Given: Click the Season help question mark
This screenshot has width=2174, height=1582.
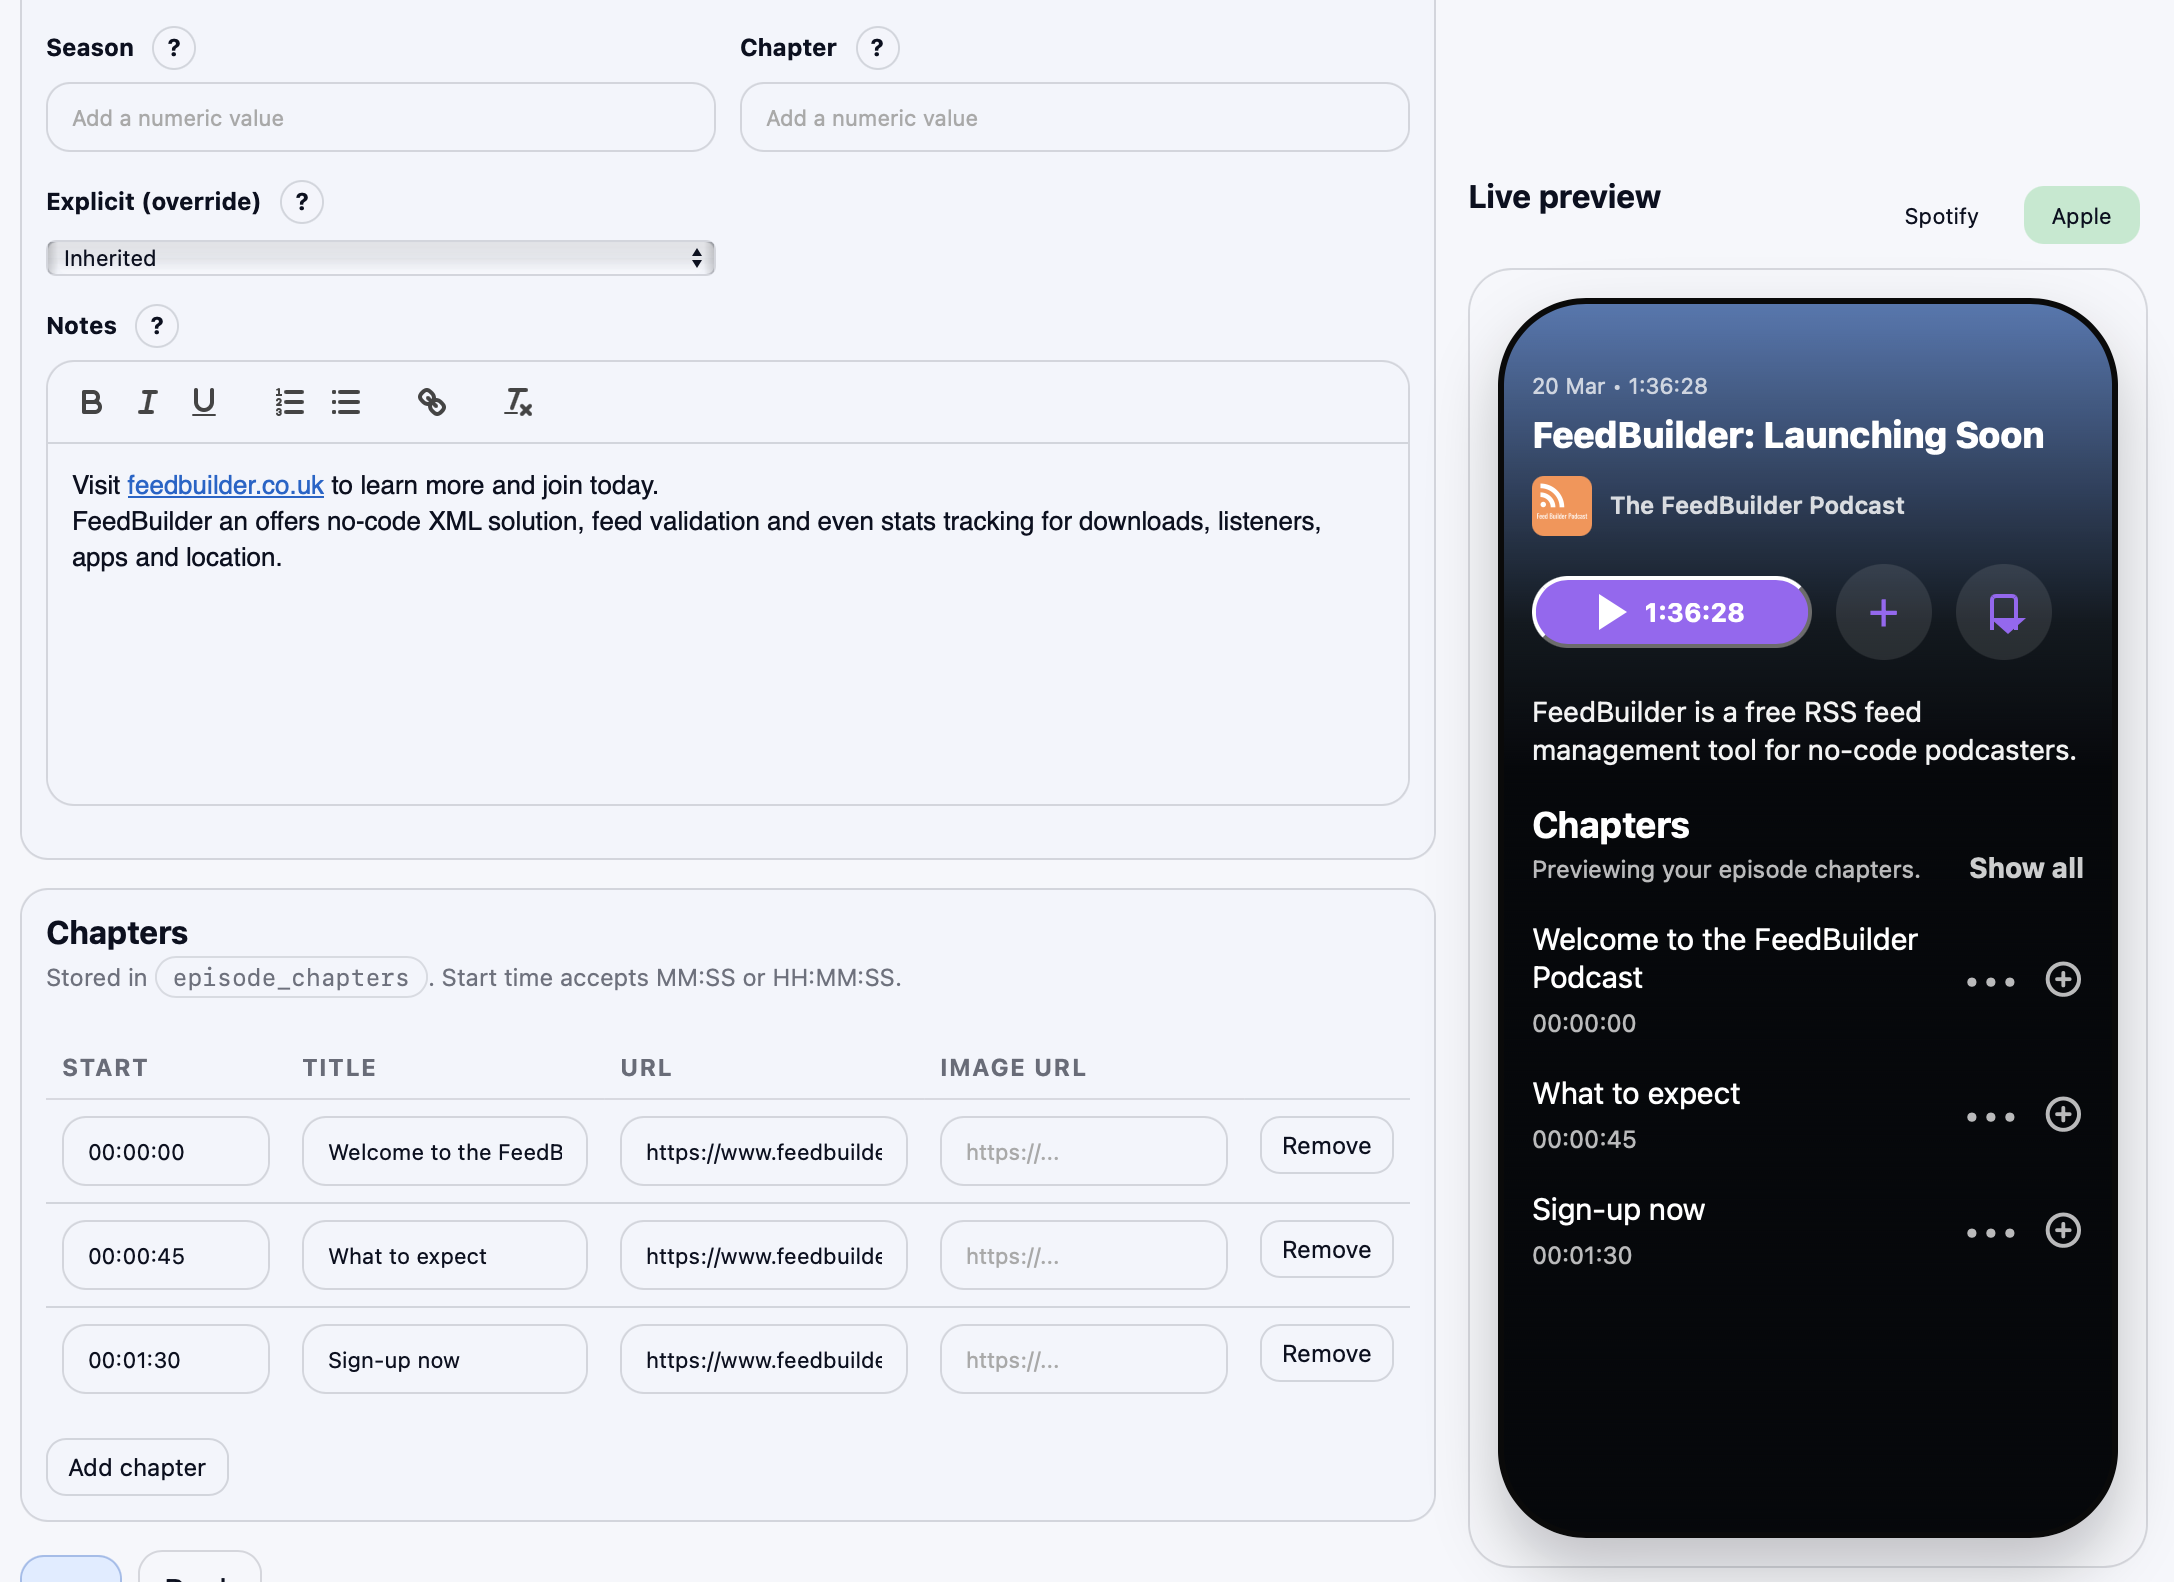Looking at the screenshot, I should [174, 48].
